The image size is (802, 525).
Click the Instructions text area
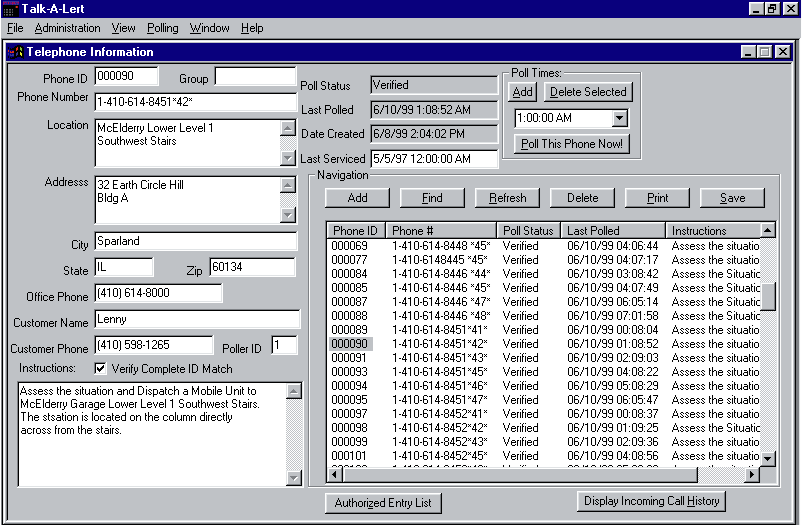(152, 434)
